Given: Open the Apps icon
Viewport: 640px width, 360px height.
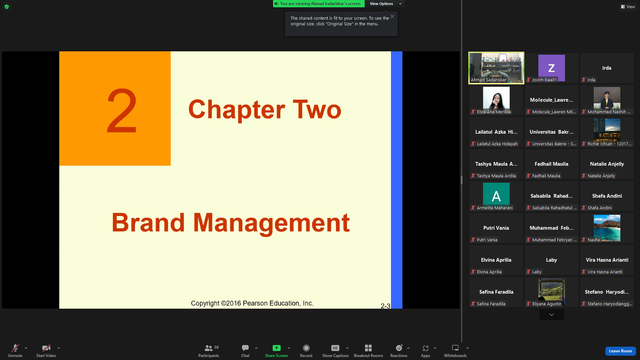Looking at the screenshot, I should [425, 348].
